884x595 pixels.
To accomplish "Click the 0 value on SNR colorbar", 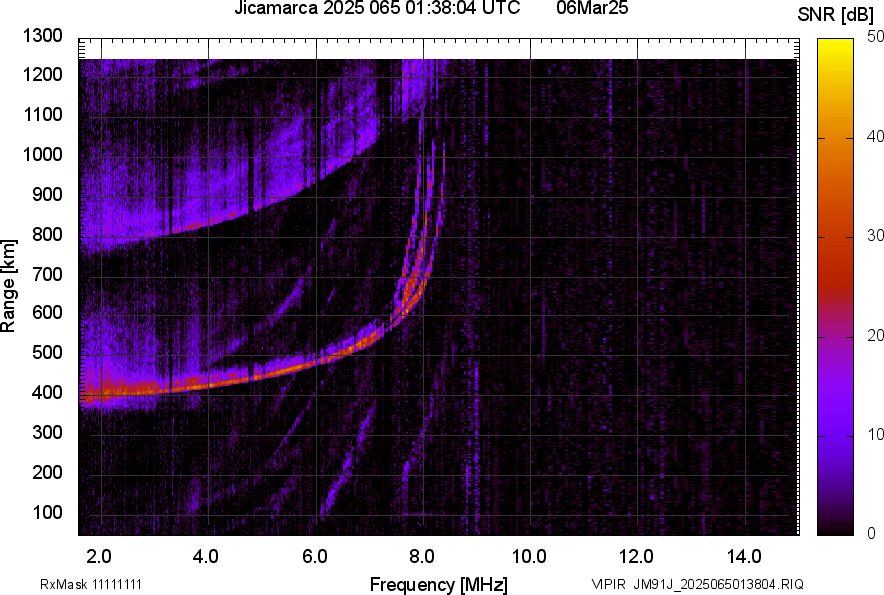I will (872, 533).
